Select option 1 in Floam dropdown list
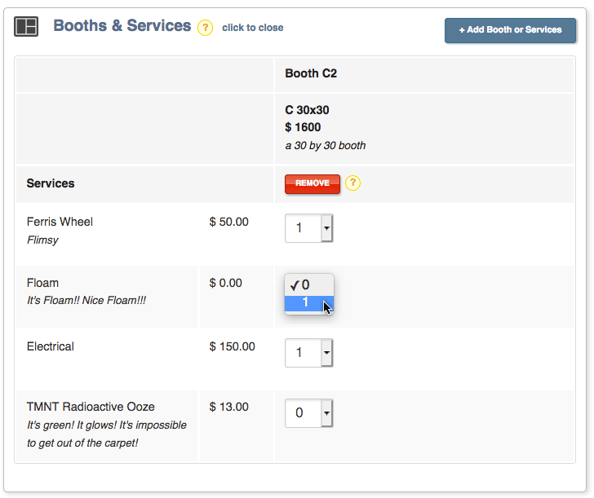This screenshot has height=498, width=594. coord(309,303)
